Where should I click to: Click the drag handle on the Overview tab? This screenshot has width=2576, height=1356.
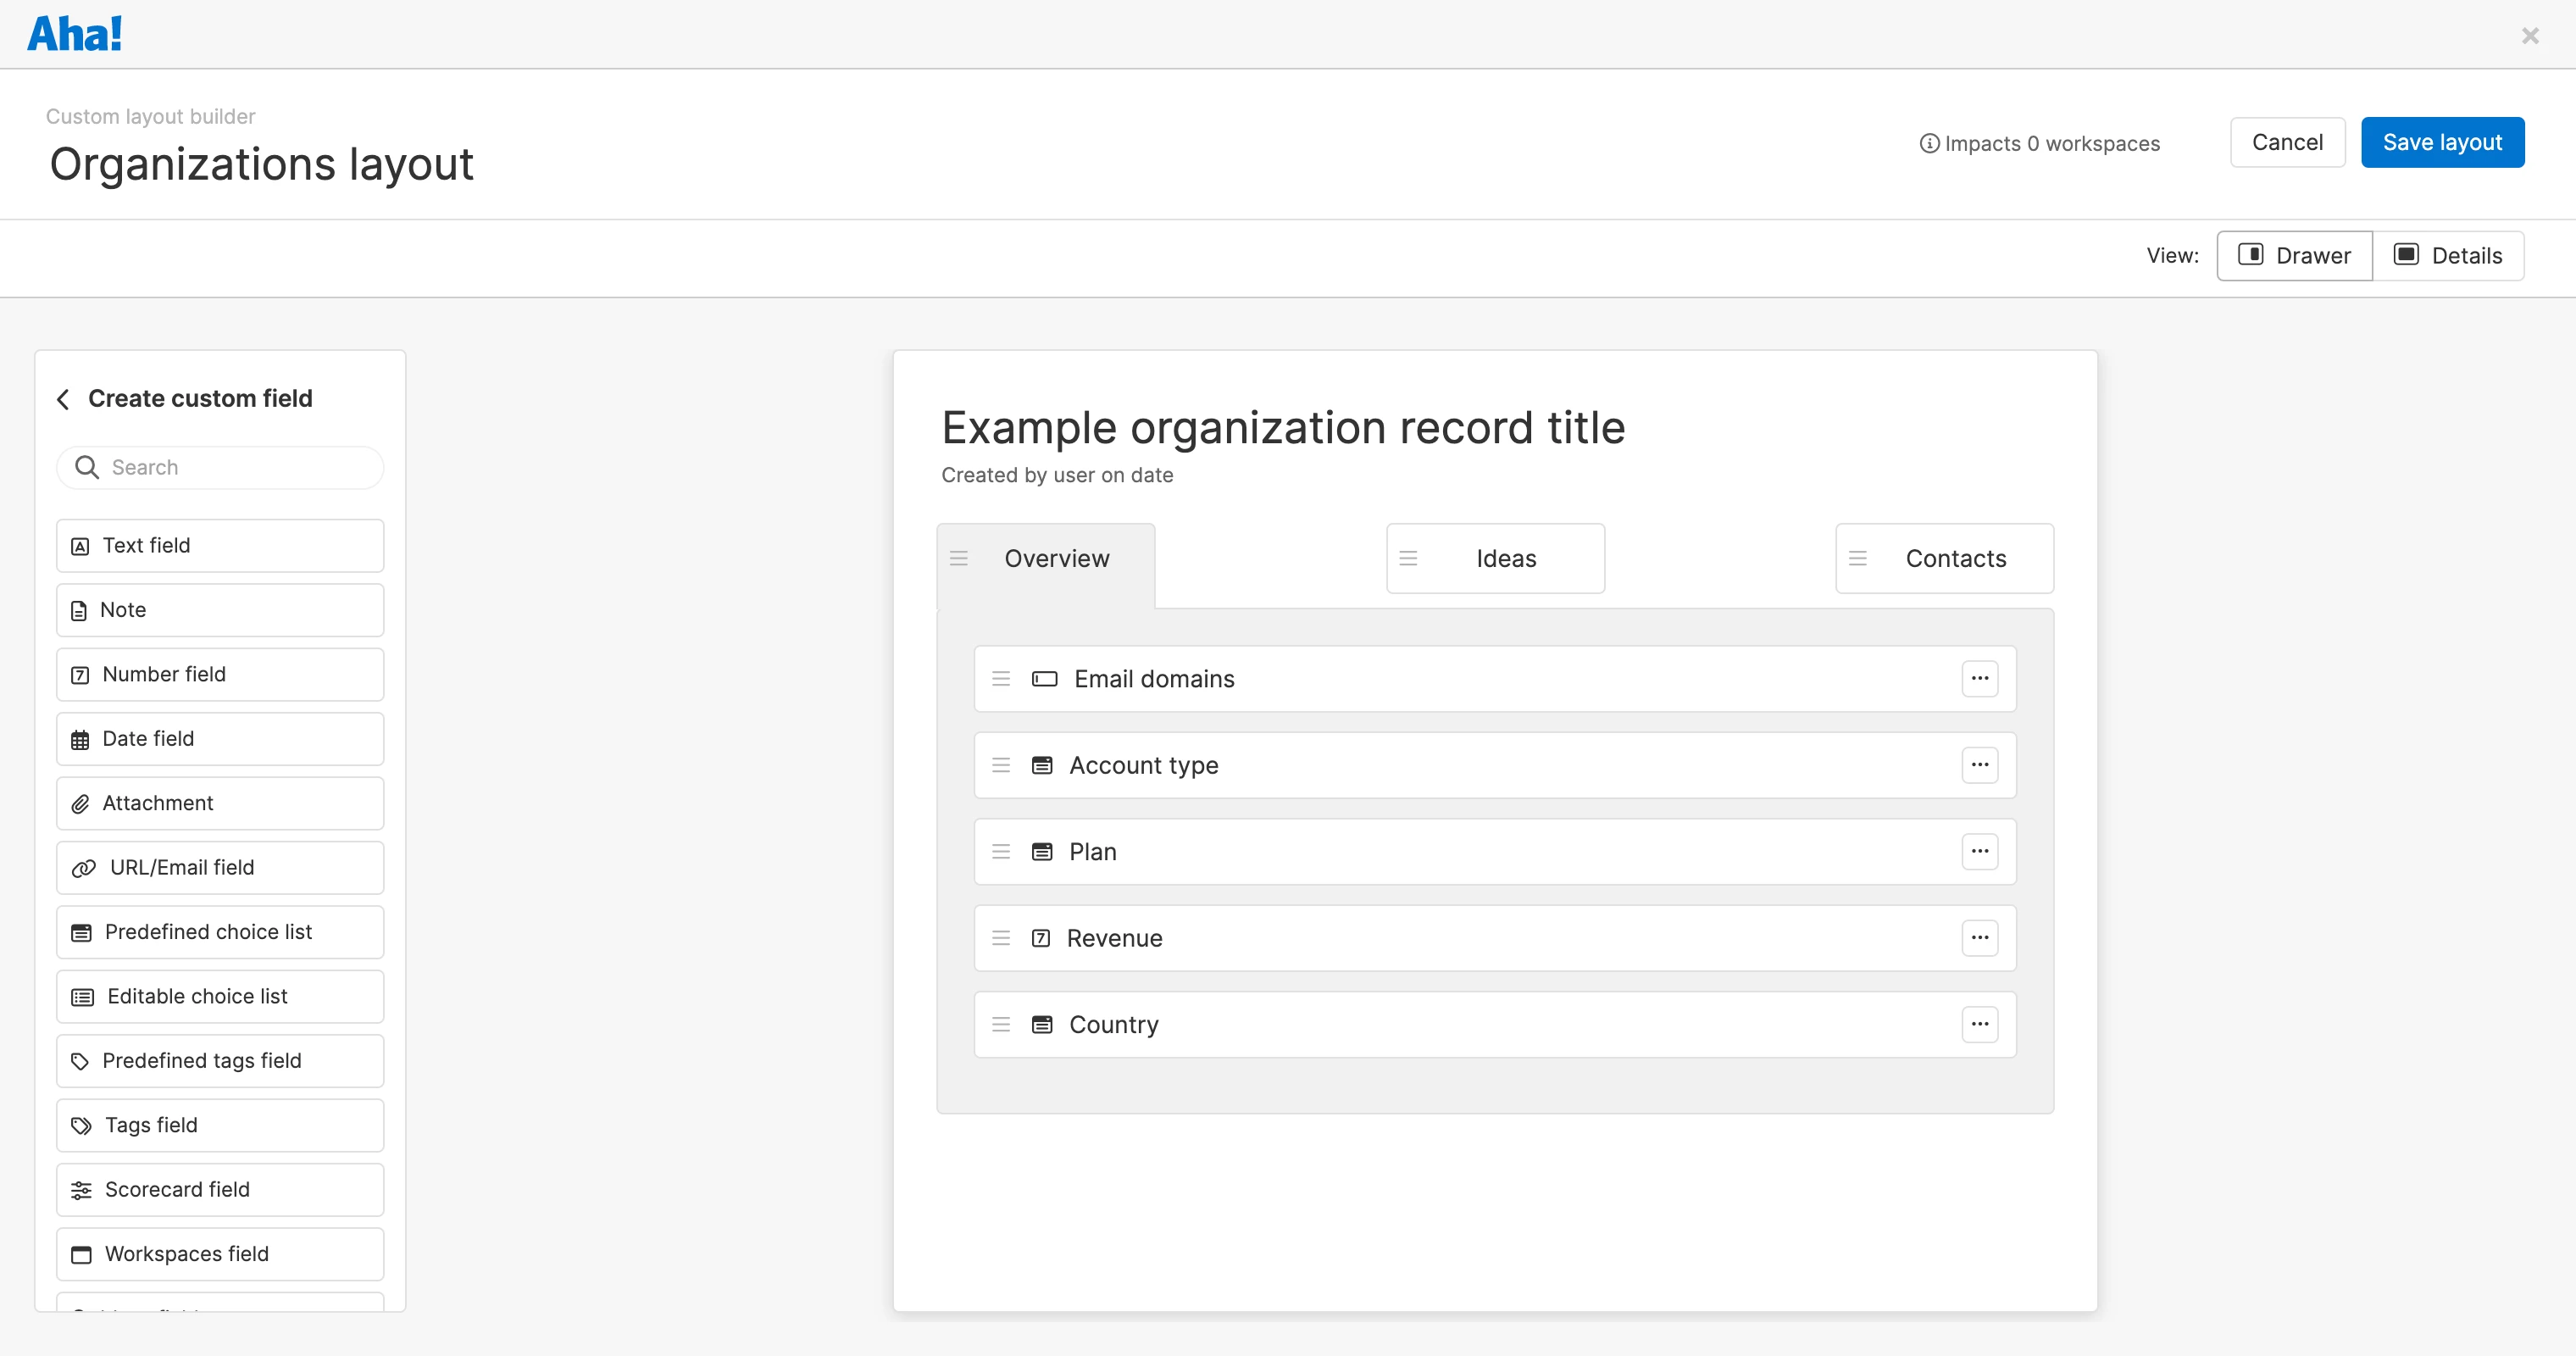(958, 558)
